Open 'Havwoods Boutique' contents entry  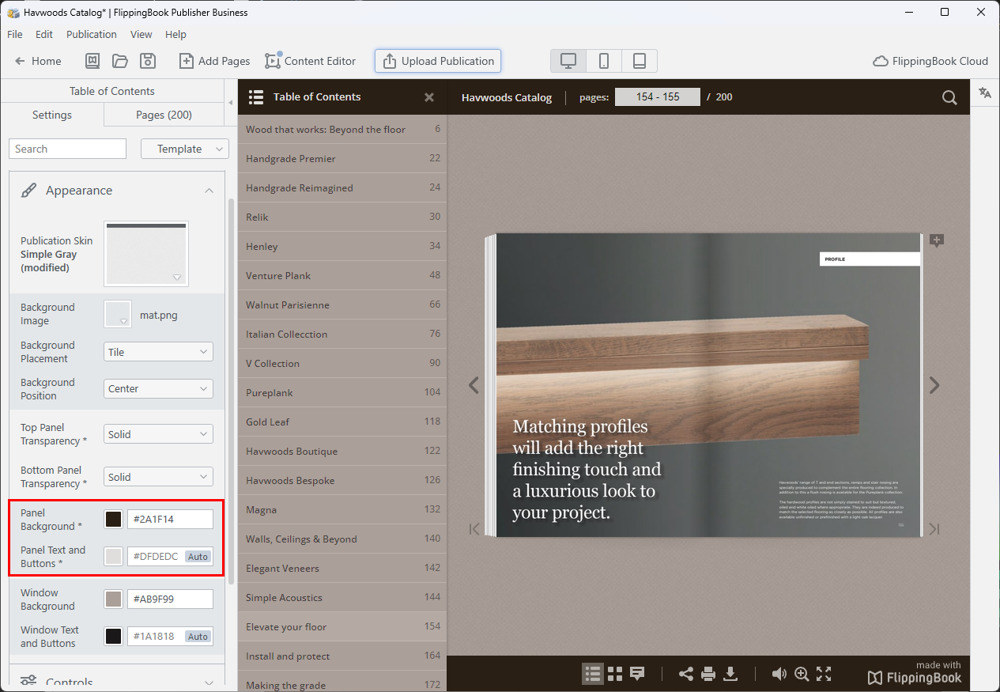pos(342,451)
